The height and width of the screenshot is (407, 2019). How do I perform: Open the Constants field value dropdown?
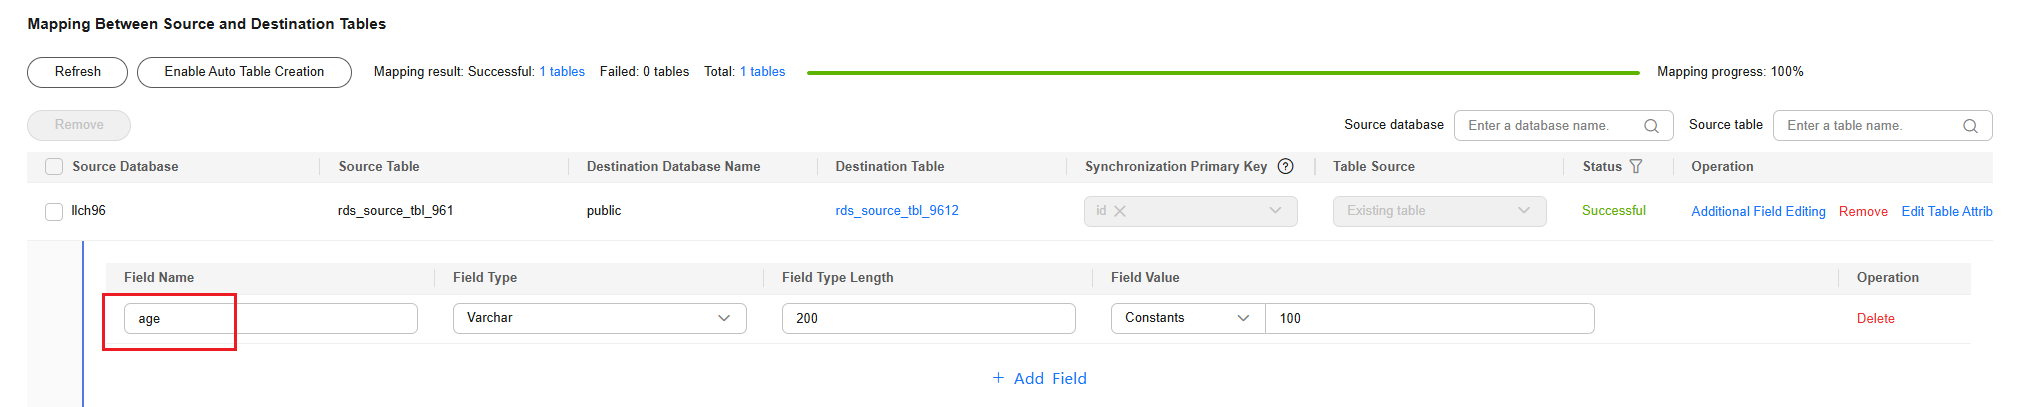(x=1243, y=318)
